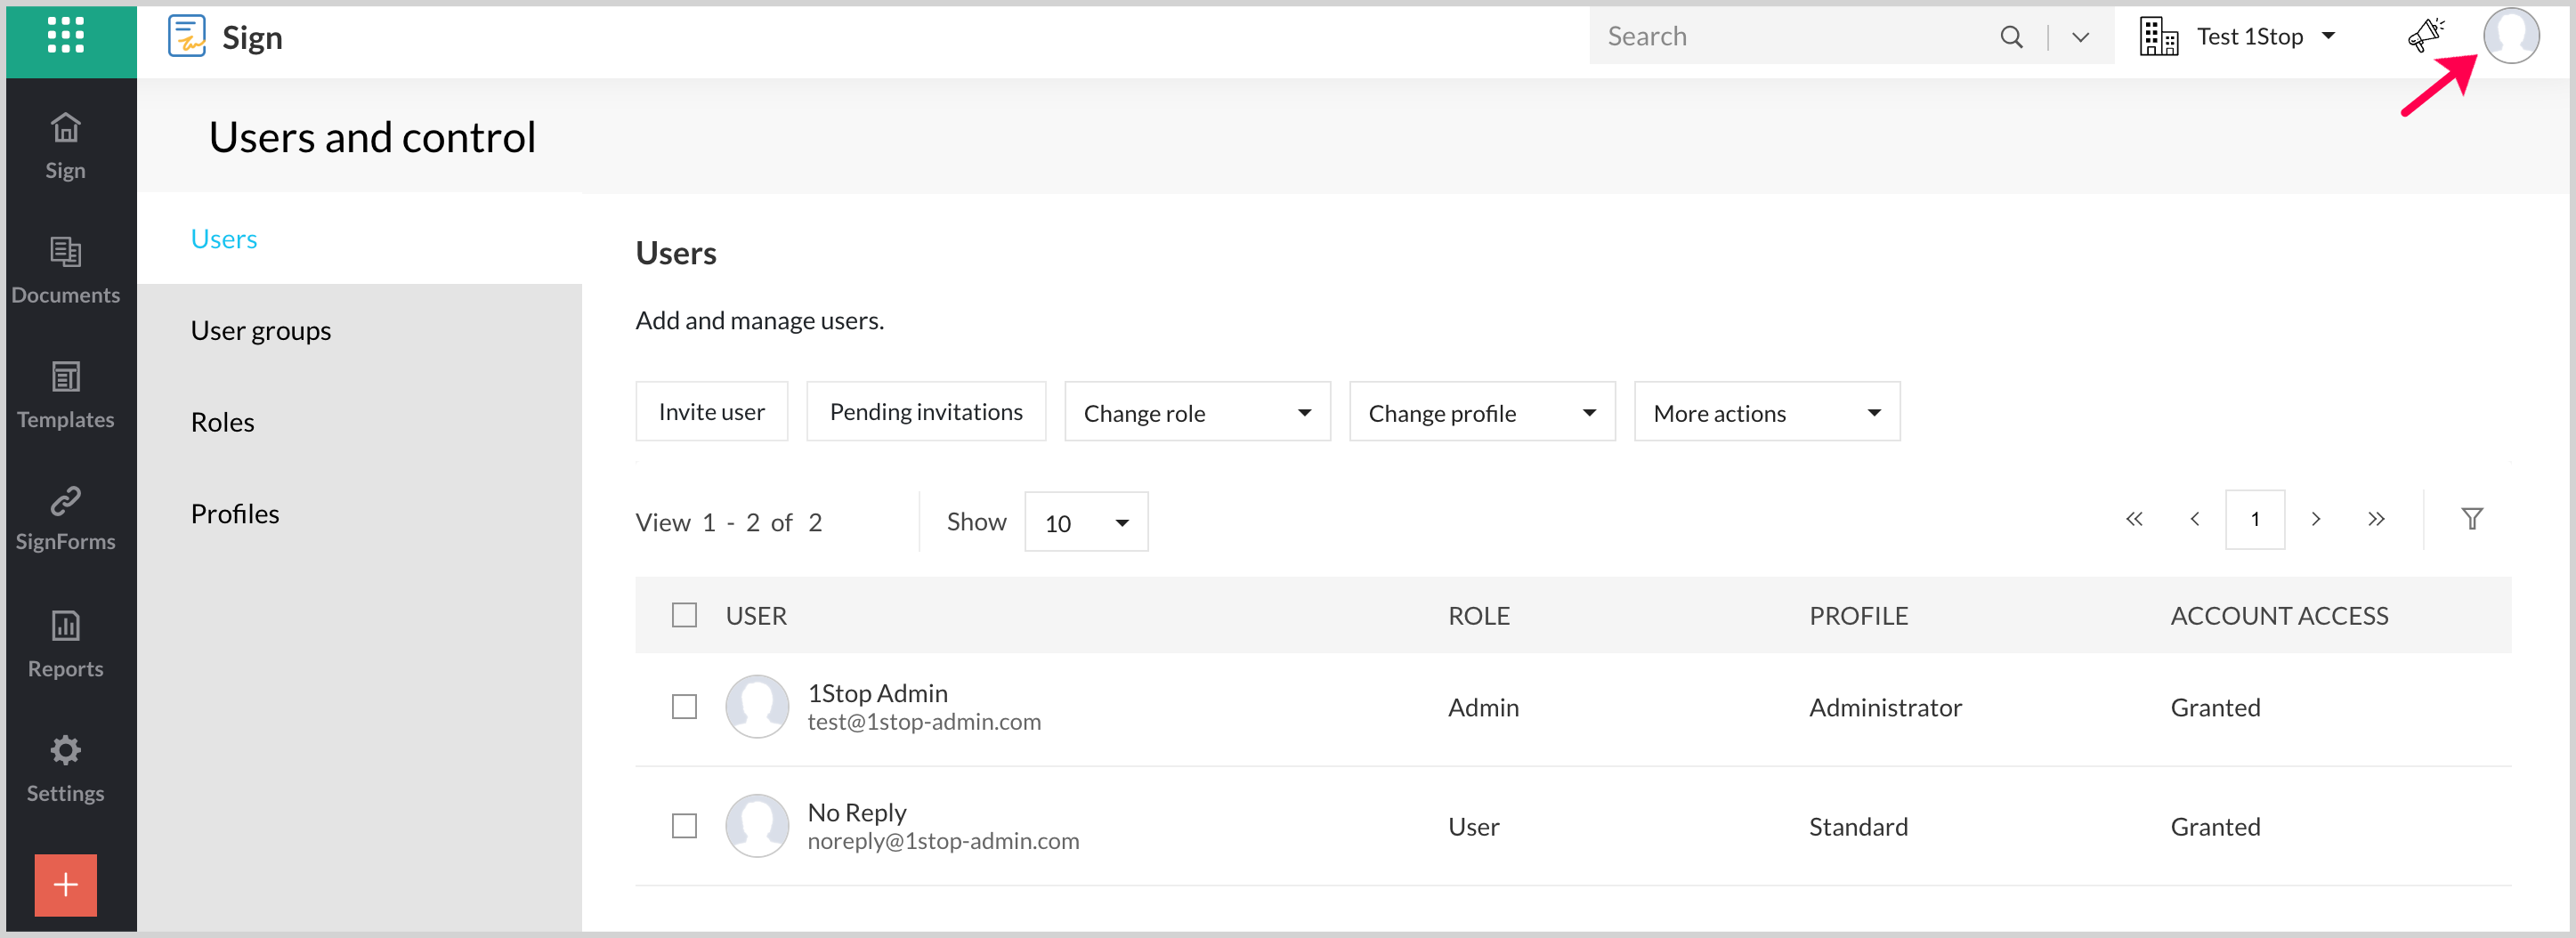
Task: Click into the Search field
Action: point(1790,37)
